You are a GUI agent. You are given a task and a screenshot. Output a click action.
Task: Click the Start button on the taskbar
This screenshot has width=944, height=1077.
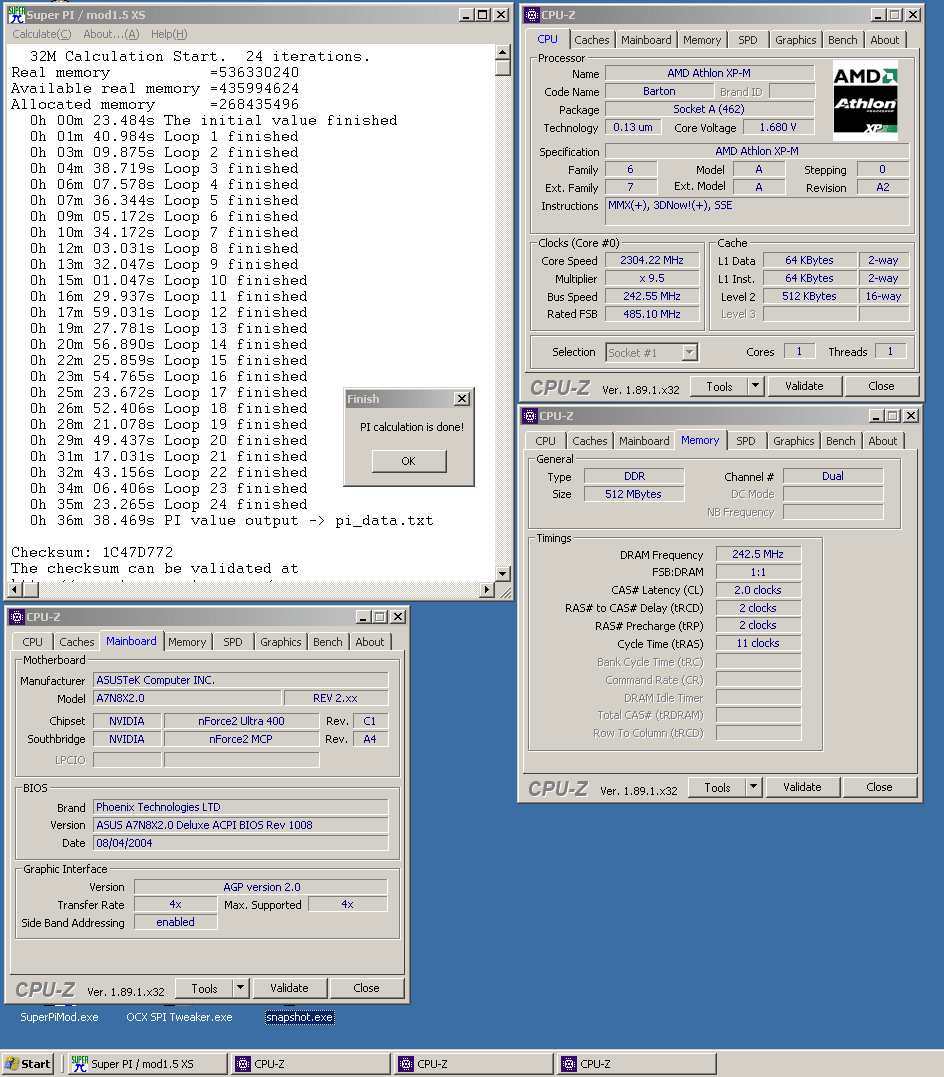coord(28,1064)
